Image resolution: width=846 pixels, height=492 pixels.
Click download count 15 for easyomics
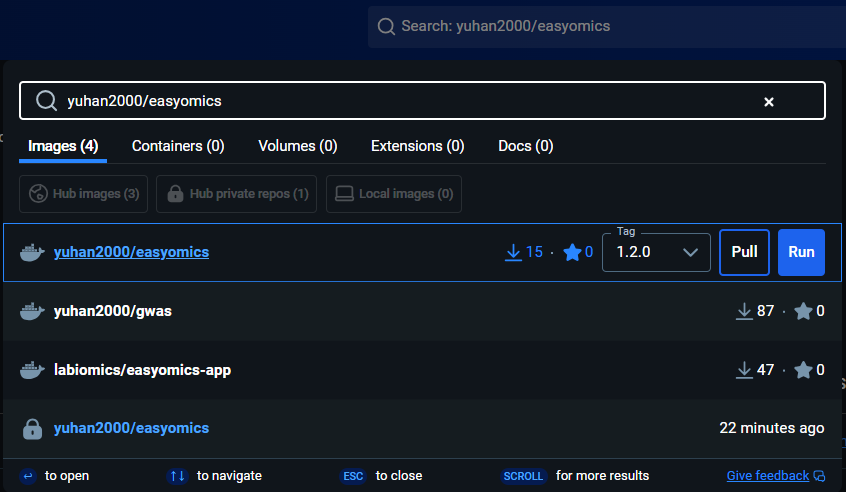pos(524,252)
